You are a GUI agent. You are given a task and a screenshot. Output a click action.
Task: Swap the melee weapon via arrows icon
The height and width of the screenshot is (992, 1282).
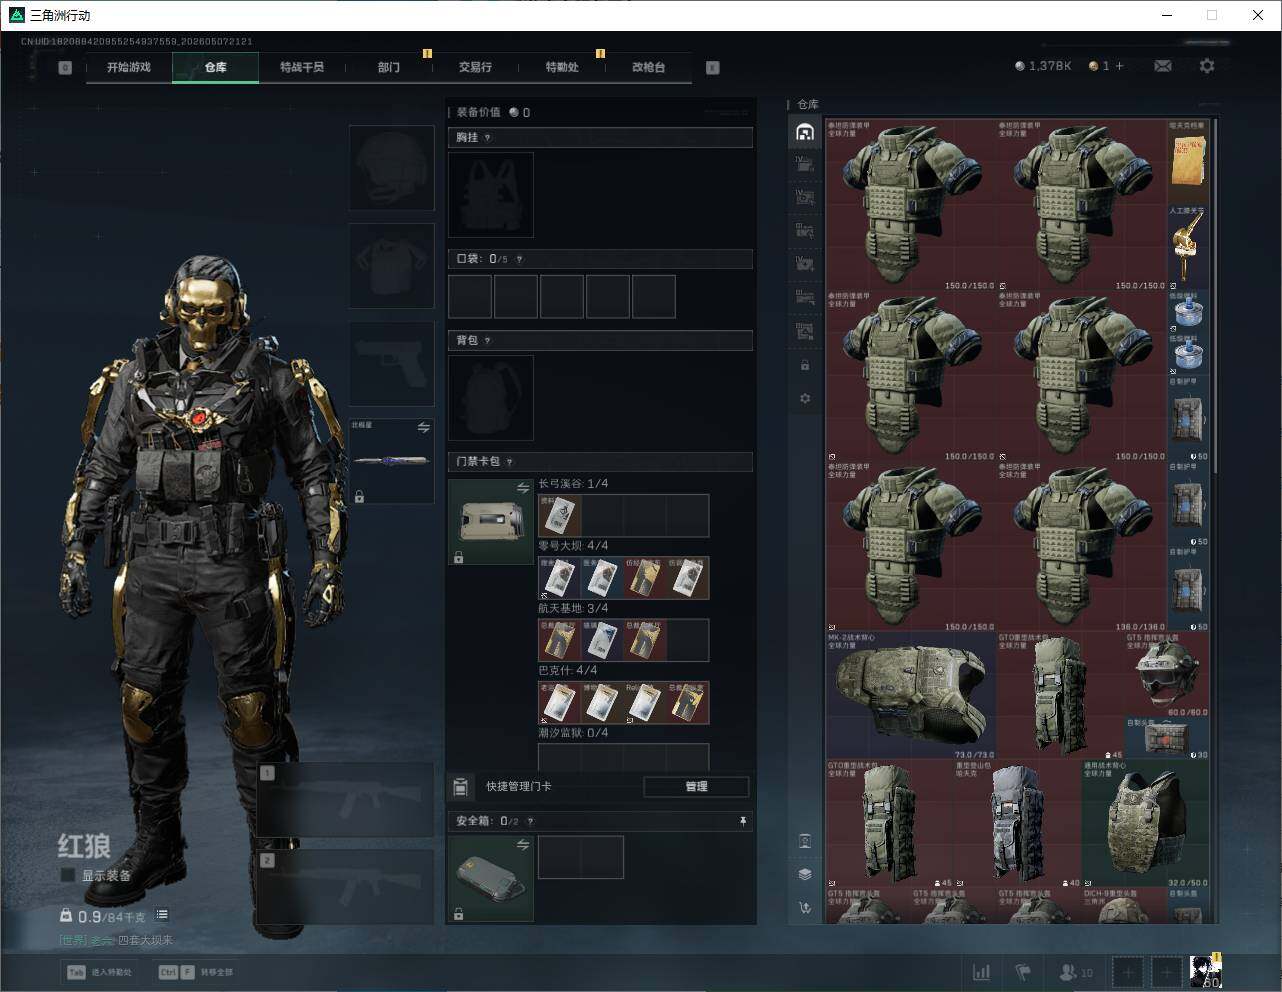pyautogui.click(x=424, y=427)
